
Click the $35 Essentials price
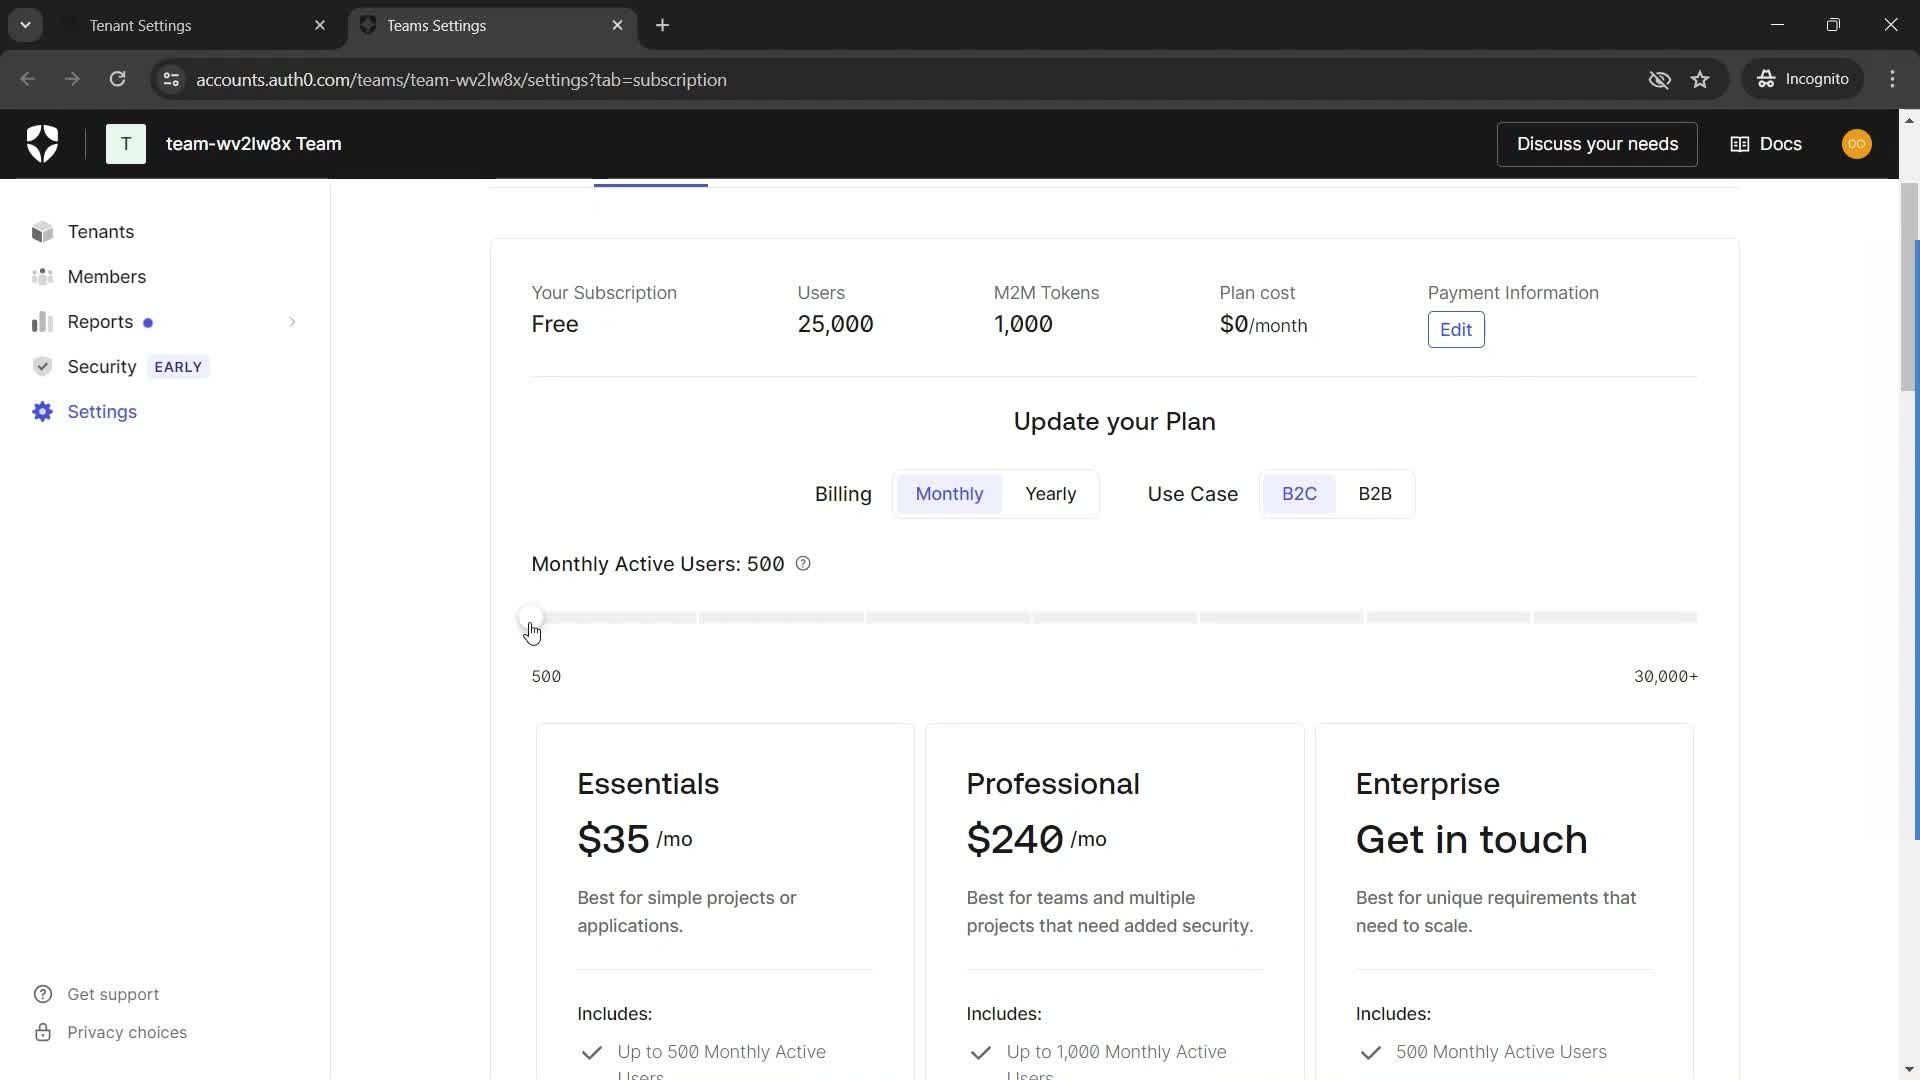click(613, 839)
